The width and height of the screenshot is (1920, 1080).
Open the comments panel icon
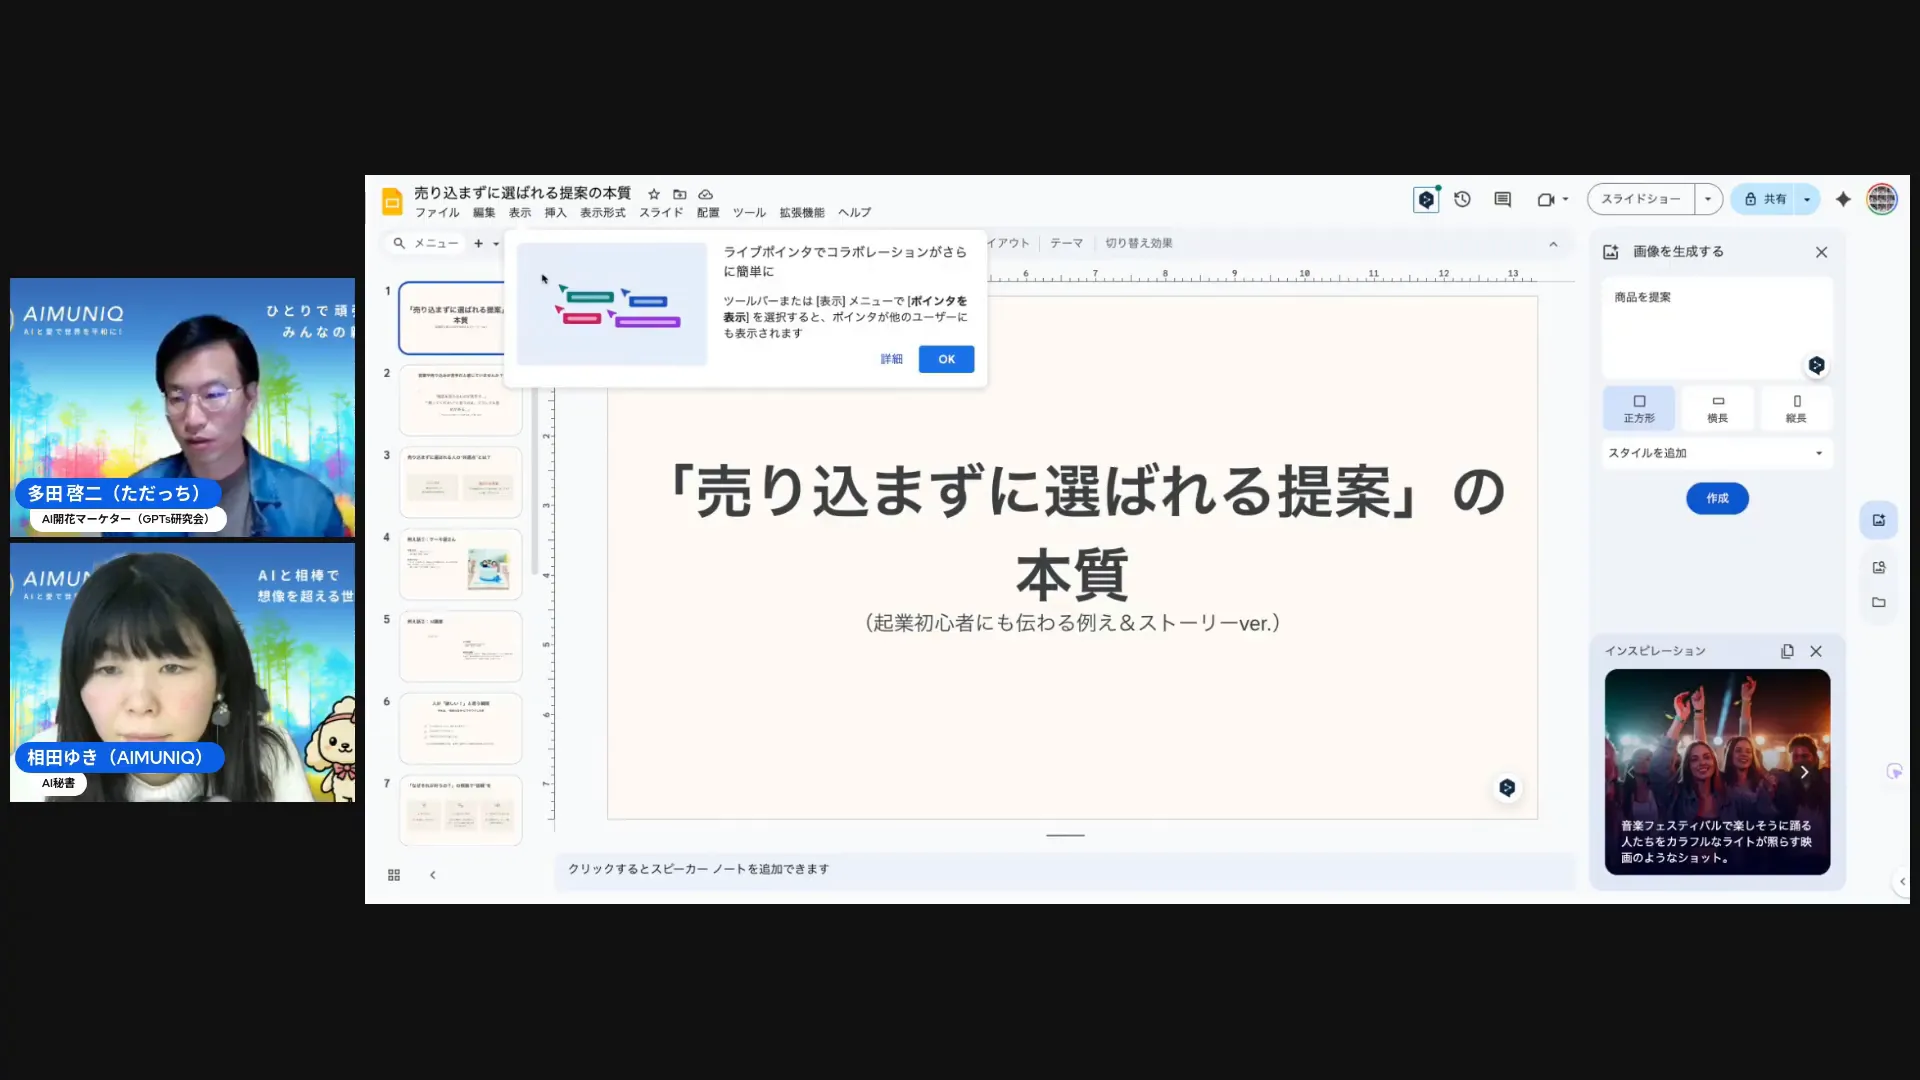click(1501, 200)
